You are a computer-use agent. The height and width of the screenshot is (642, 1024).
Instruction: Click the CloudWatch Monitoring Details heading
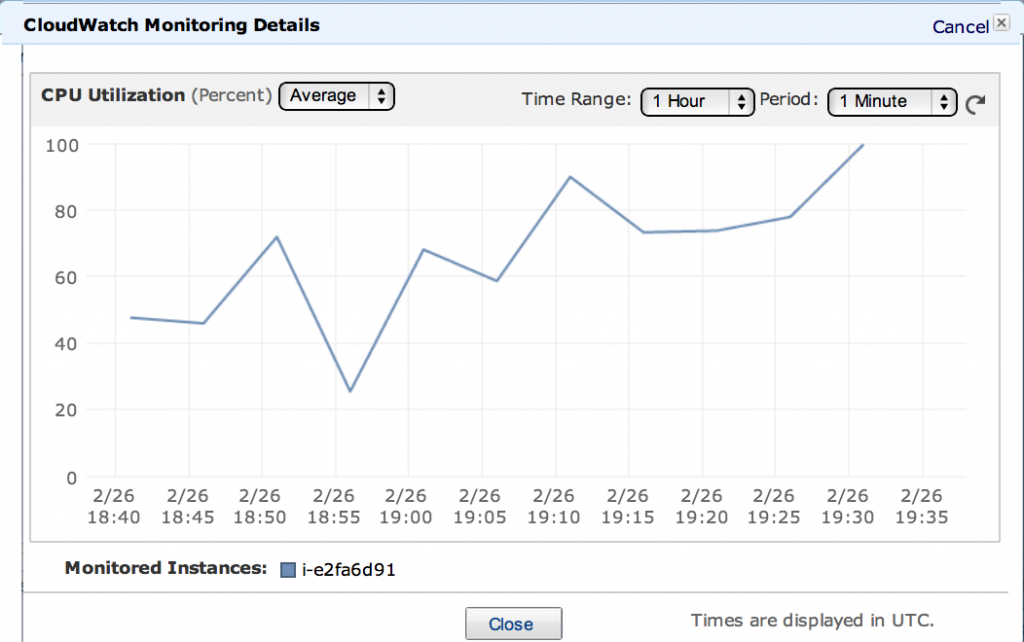pos(172,25)
